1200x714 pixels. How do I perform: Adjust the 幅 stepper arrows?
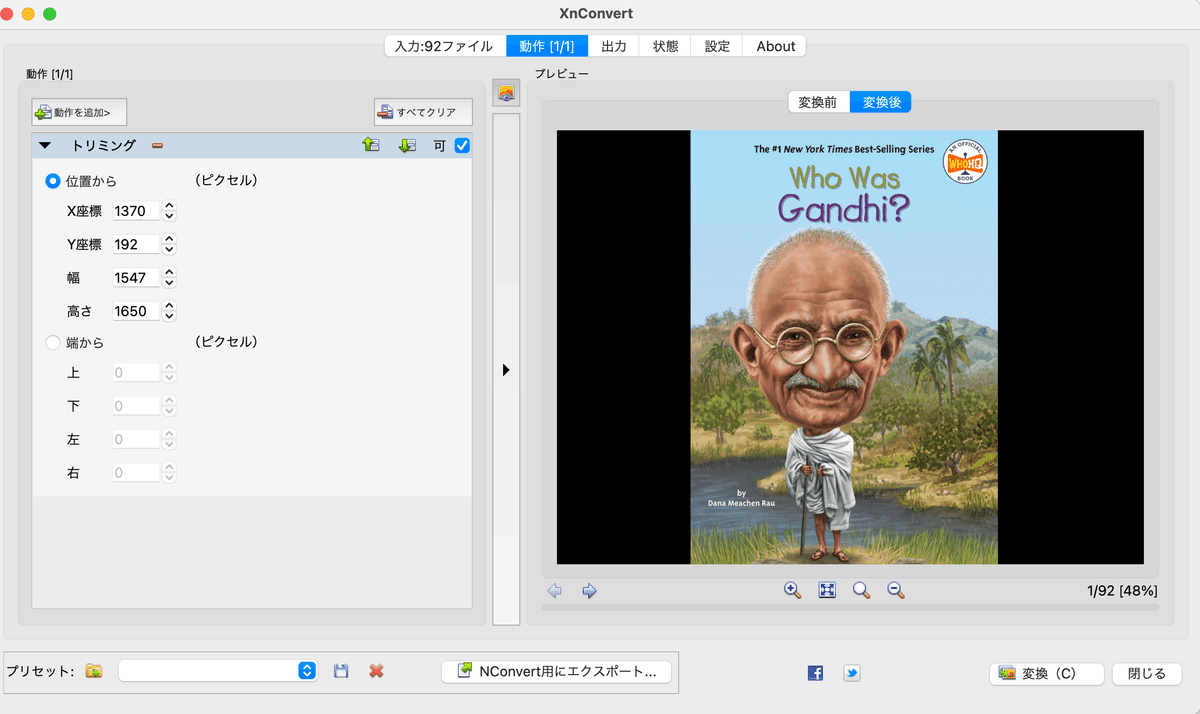pyautogui.click(x=169, y=277)
